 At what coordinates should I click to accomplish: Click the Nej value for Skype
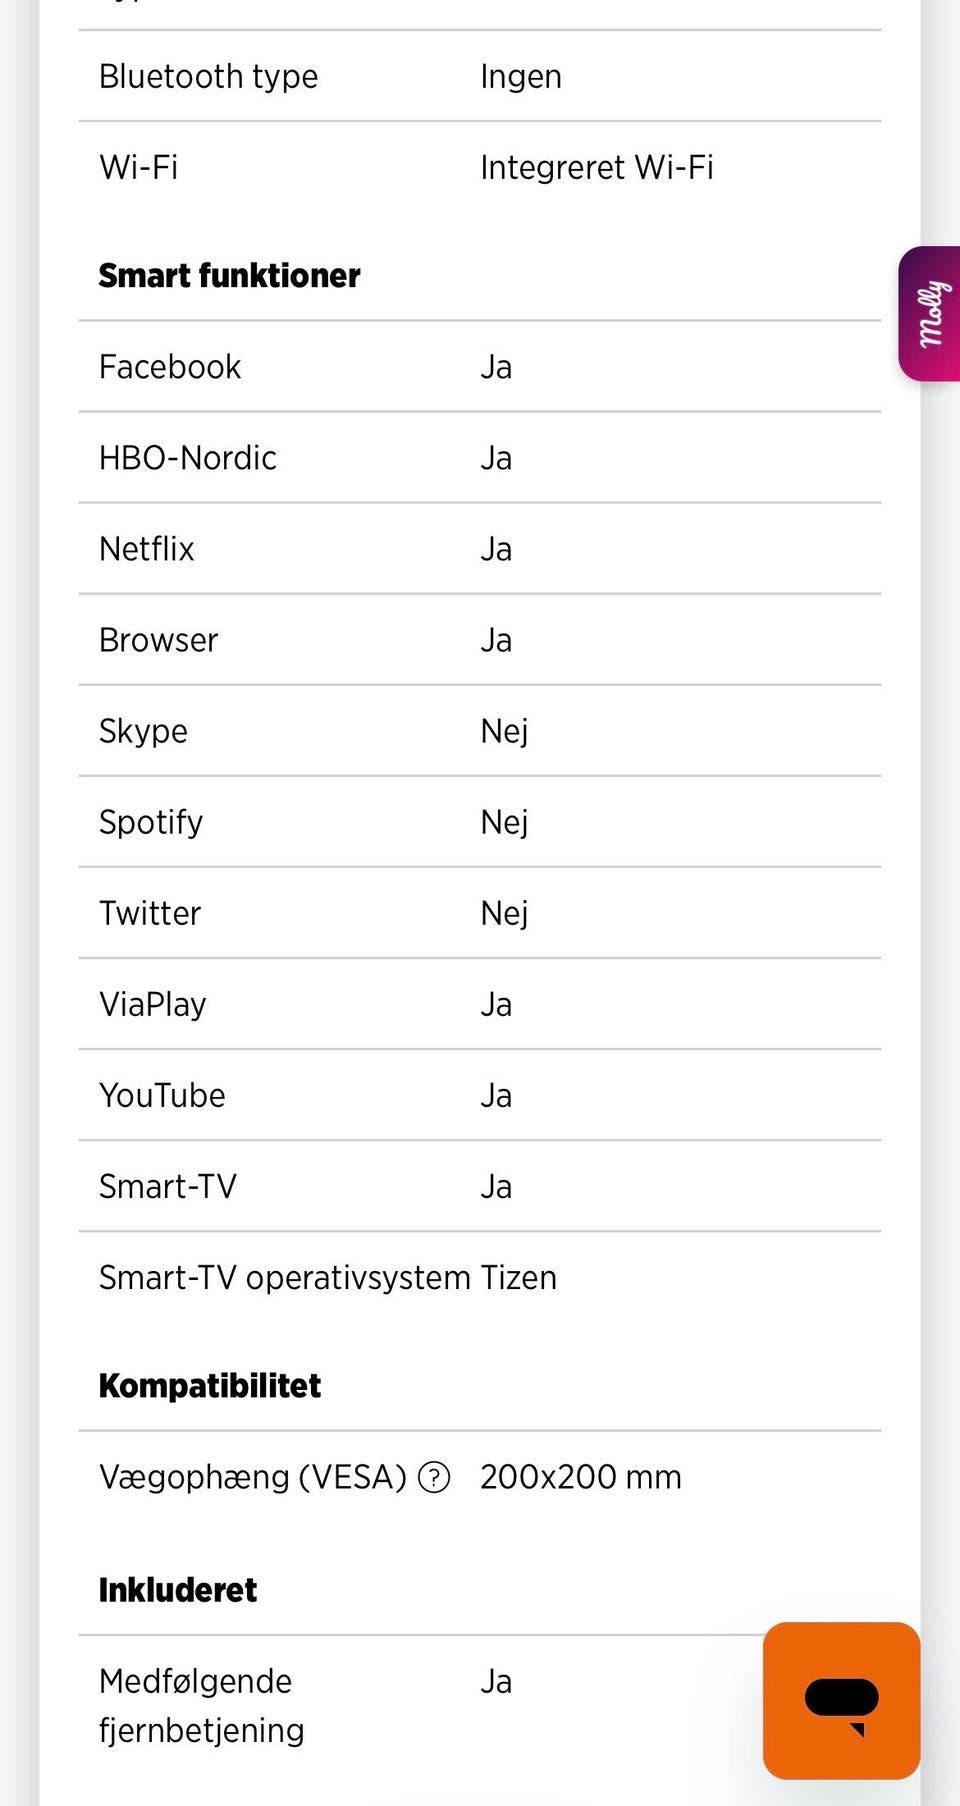pos(504,731)
